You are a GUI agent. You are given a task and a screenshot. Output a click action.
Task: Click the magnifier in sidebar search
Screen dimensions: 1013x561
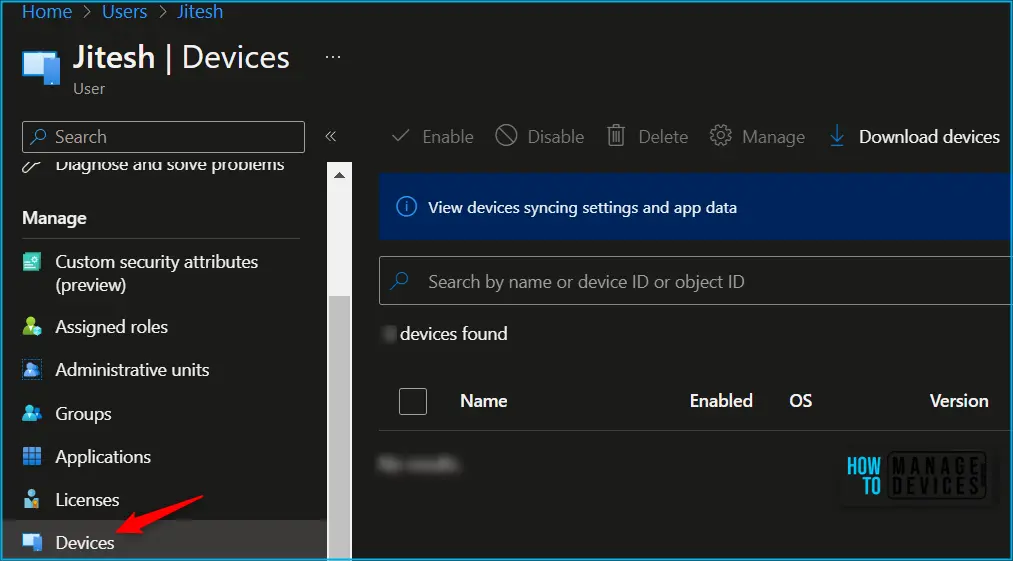(39, 137)
